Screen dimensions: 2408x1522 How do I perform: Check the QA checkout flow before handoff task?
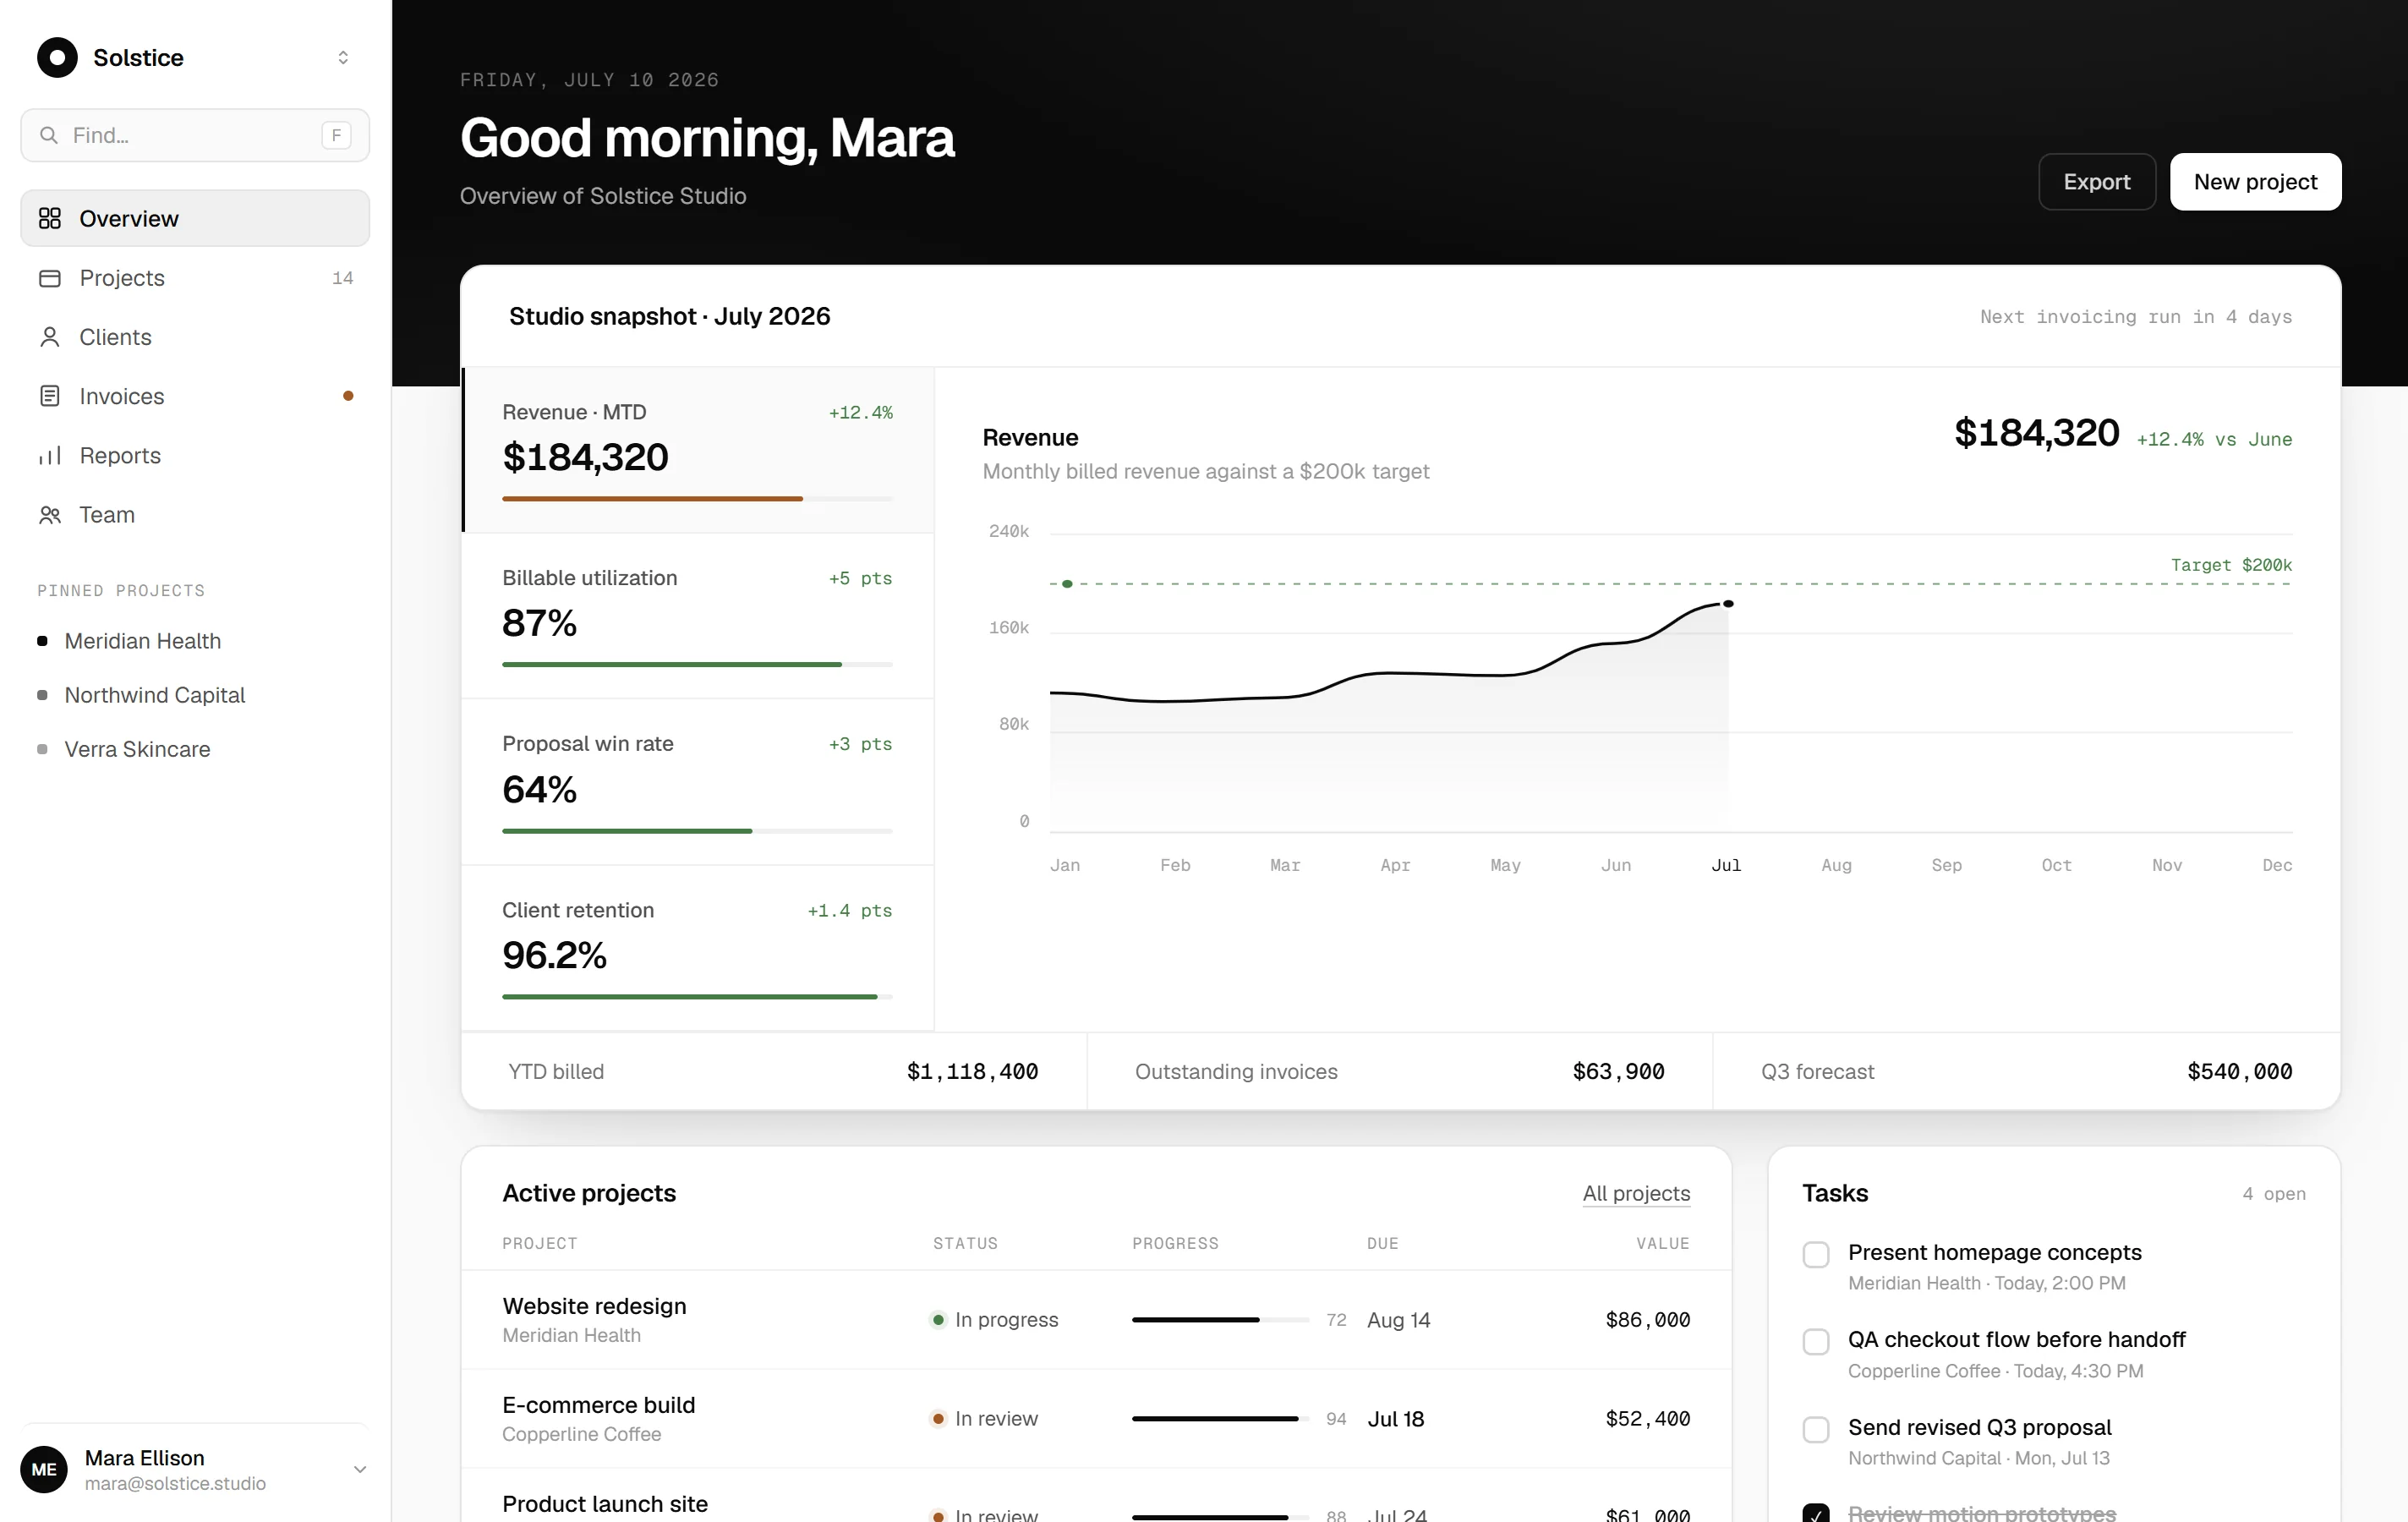pyautogui.click(x=1816, y=1342)
